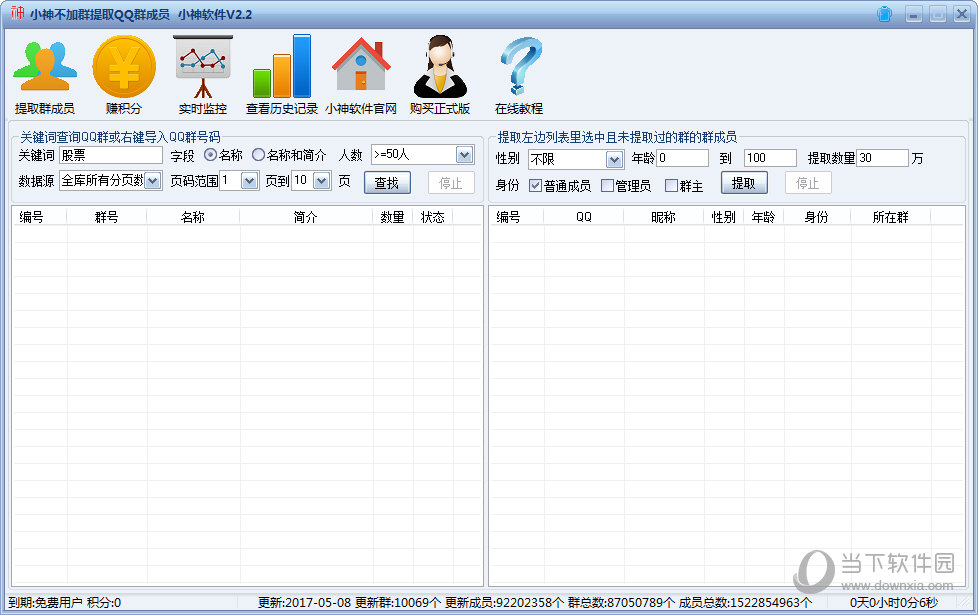Click the 查找 search button

387,183
